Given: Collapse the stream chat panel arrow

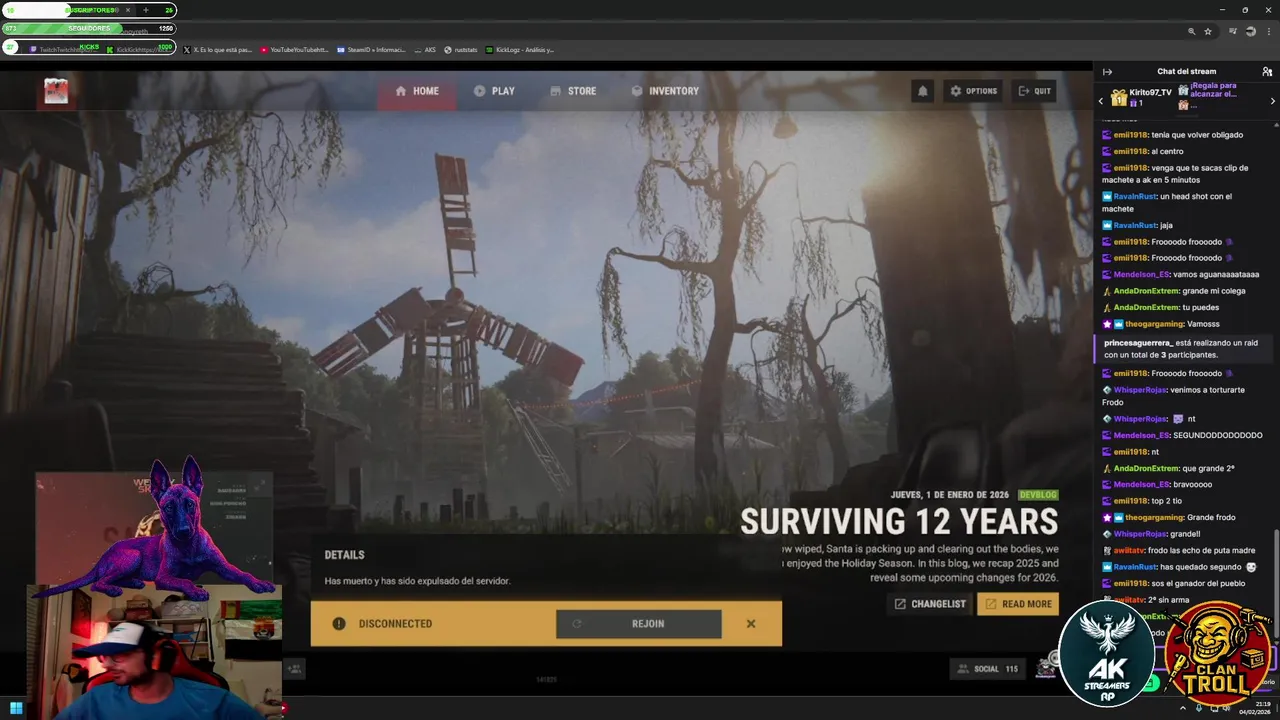Looking at the screenshot, I should pos(1107,72).
